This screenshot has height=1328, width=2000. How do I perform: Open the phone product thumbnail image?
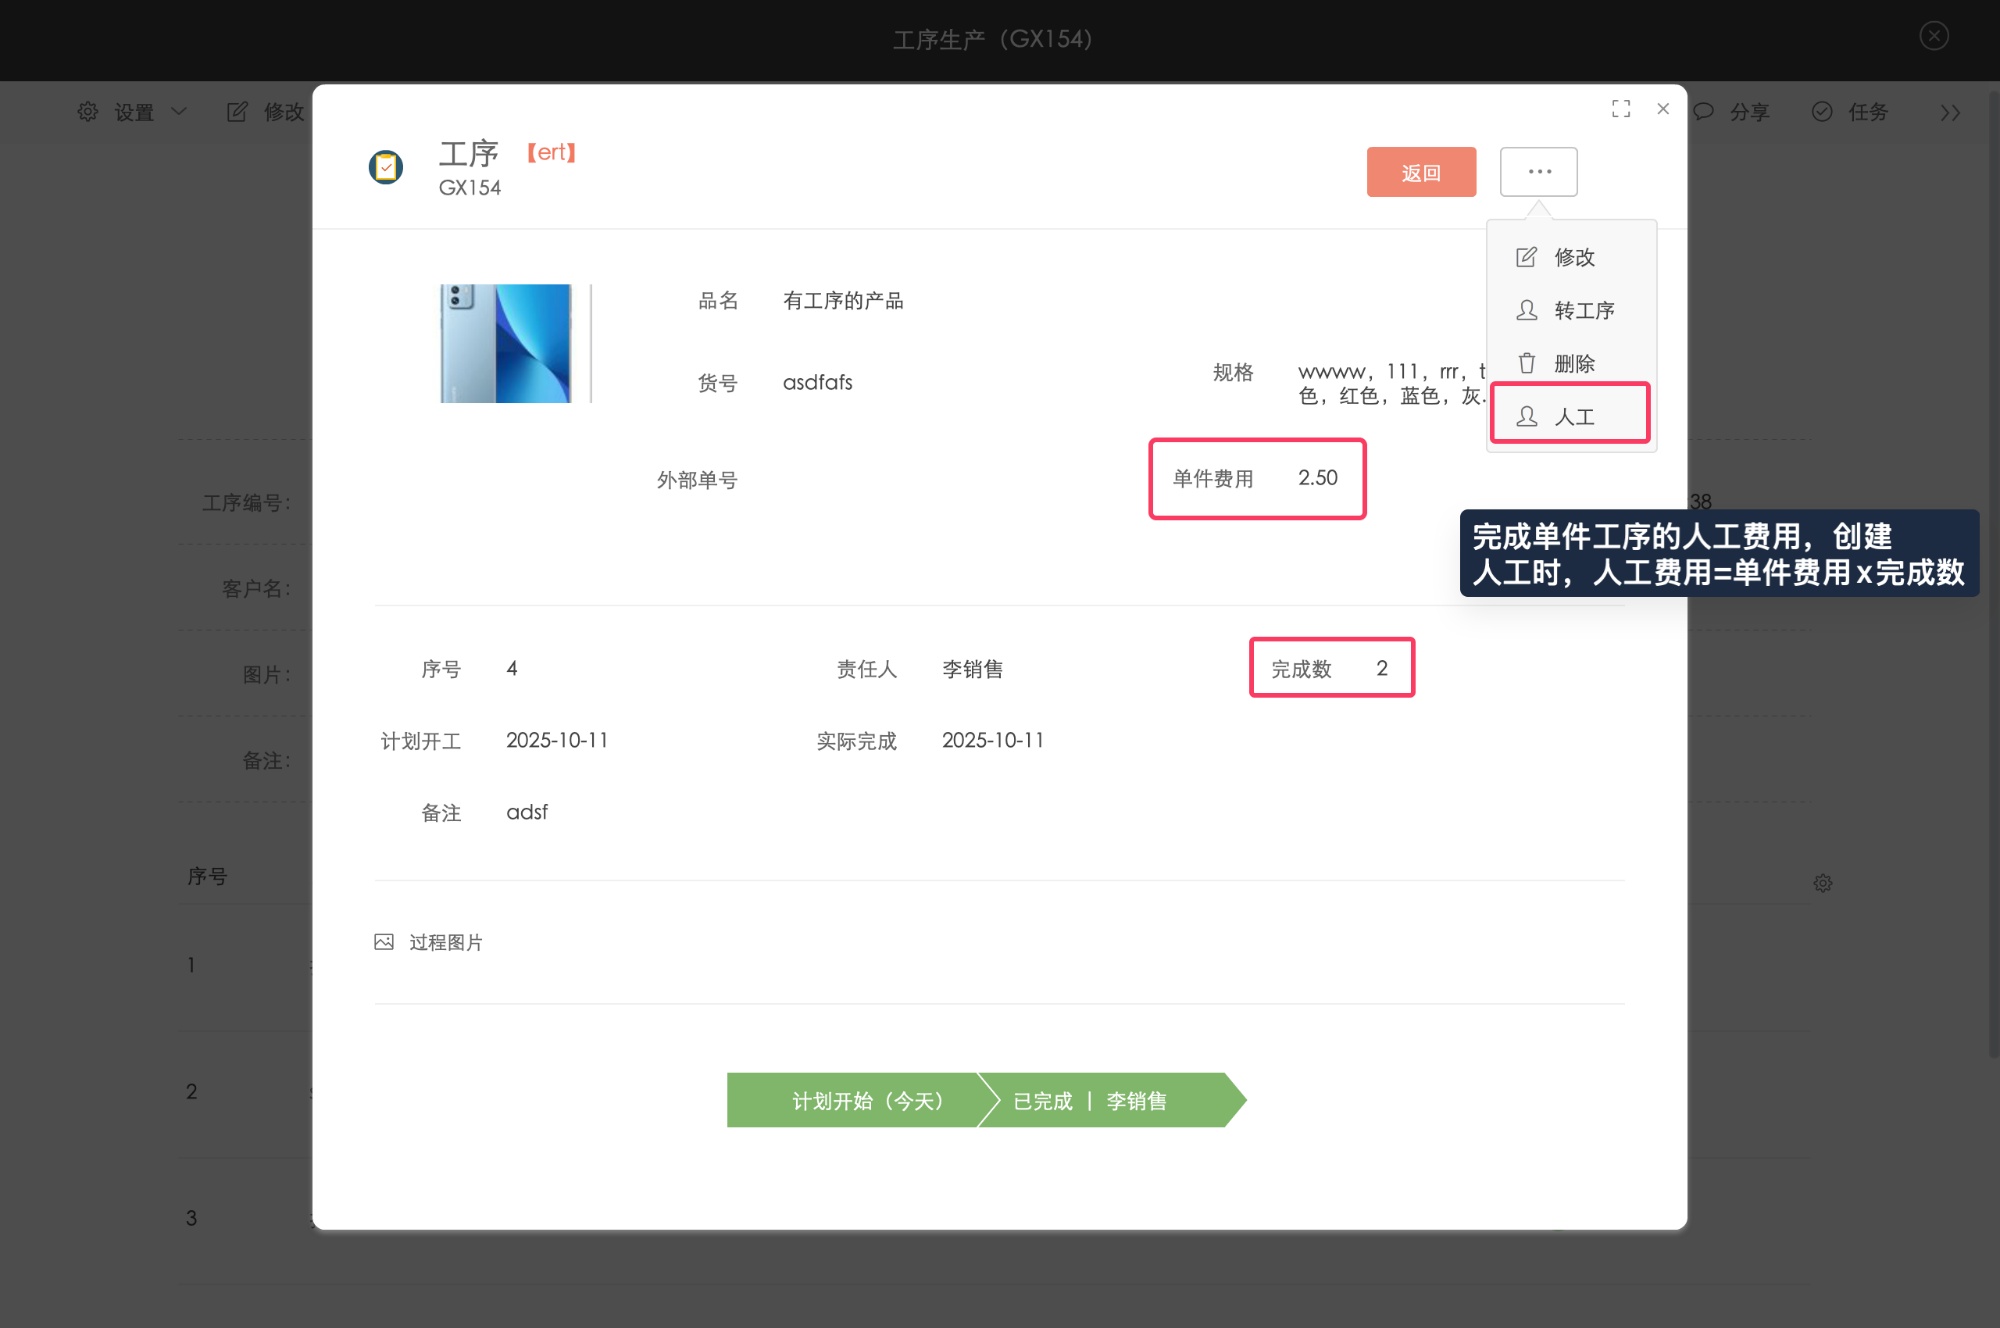pyautogui.click(x=506, y=344)
